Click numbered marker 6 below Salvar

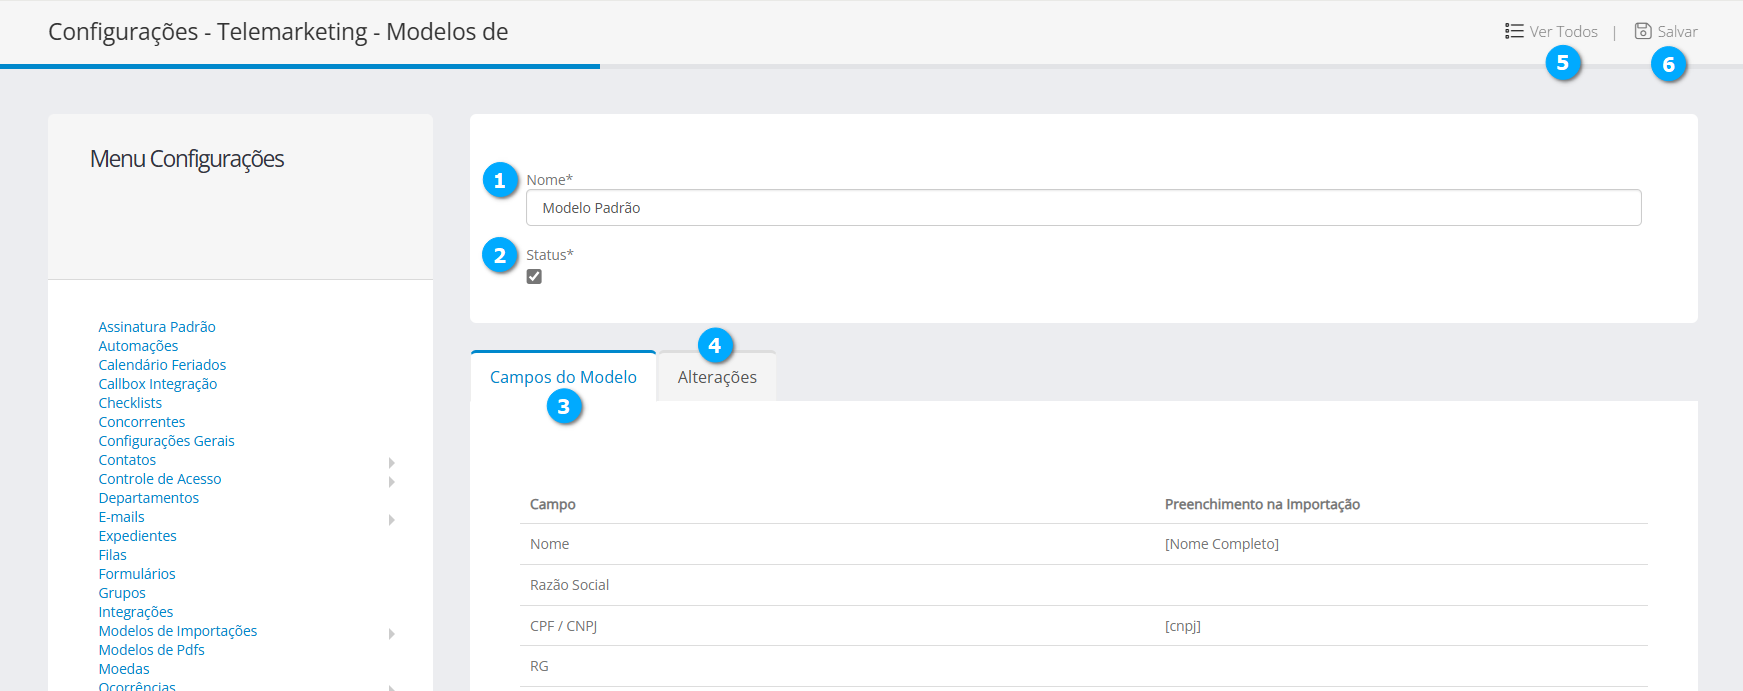(x=1668, y=65)
